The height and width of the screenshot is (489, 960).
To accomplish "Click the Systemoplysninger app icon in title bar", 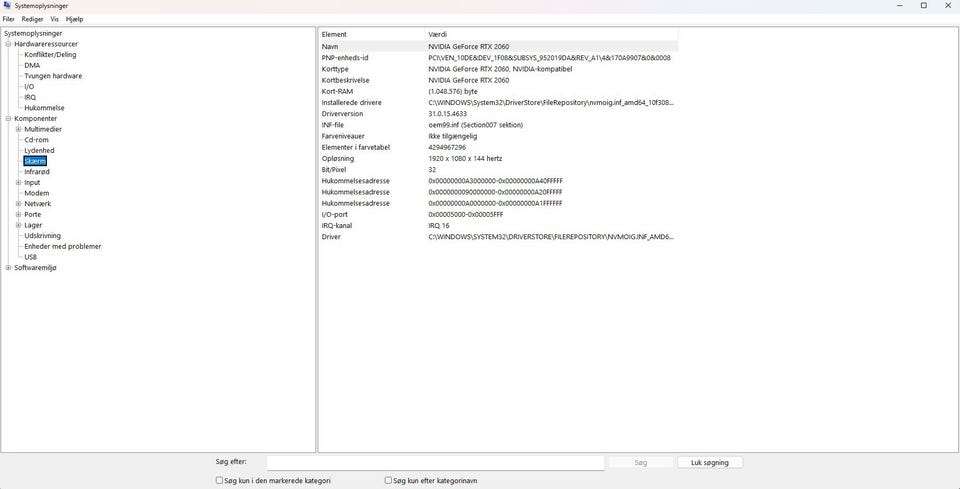I will coord(7,6).
